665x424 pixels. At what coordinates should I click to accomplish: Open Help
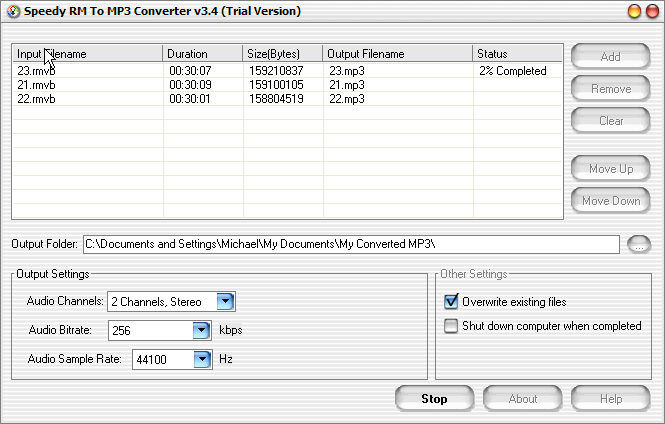[610, 399]
